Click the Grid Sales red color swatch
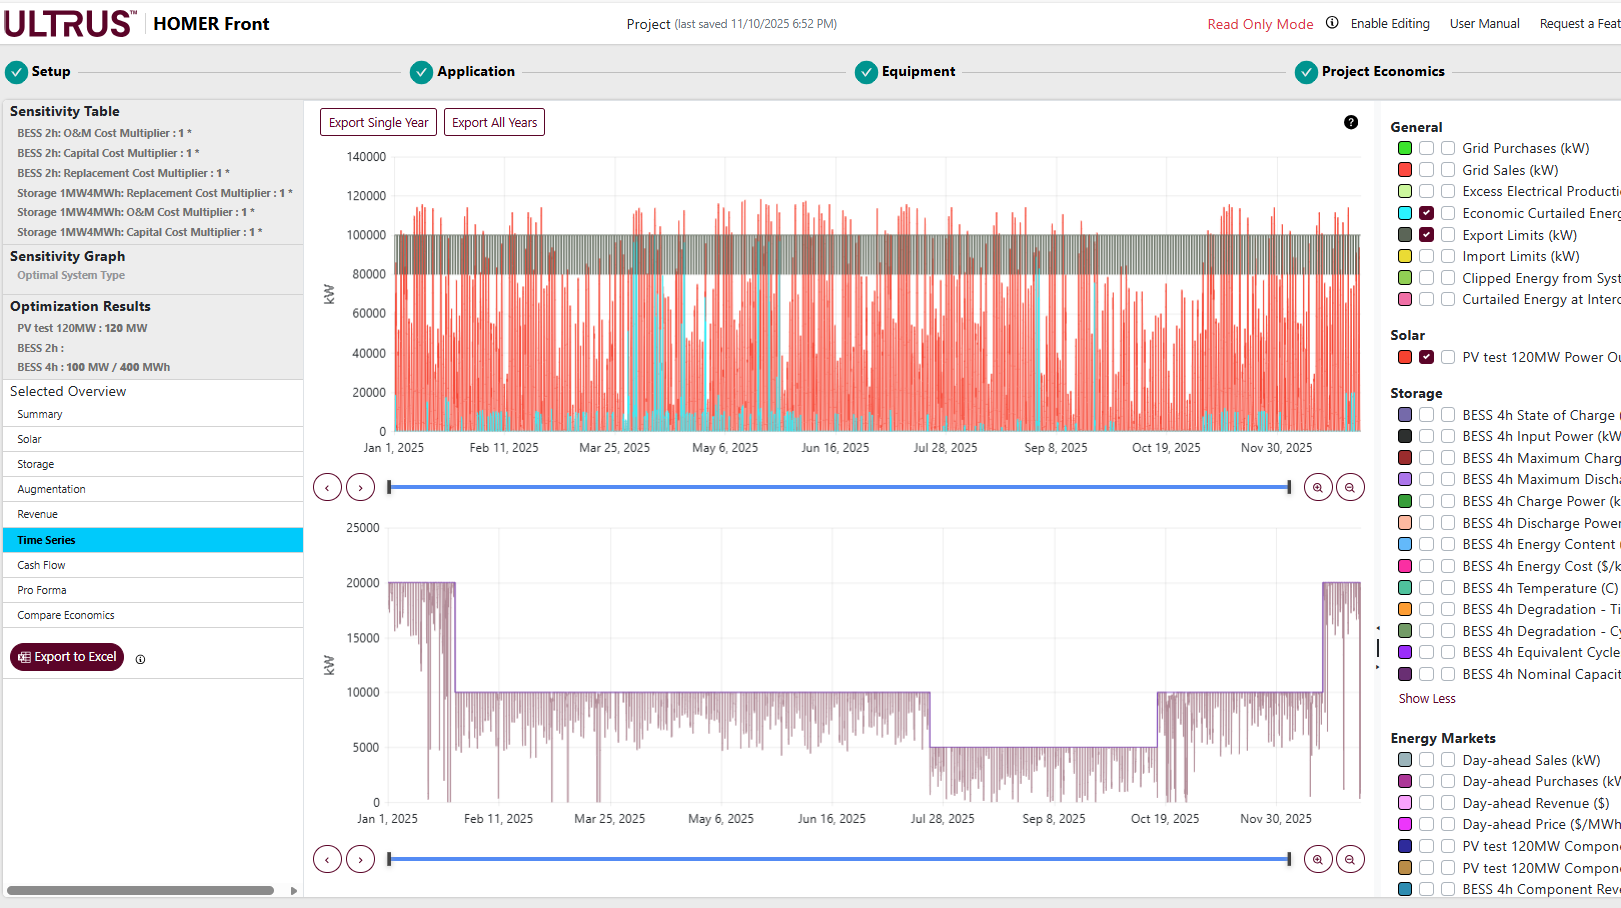Screen dimensions: 1621x908 [x=1405, y=170]
